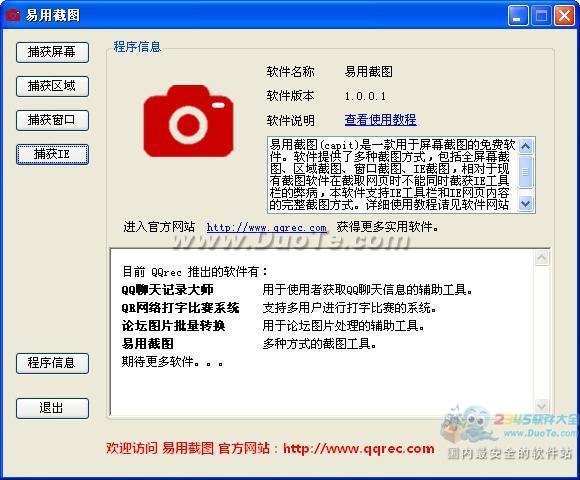
Task: Close the 易用截图 window
Action: (564, 16)
